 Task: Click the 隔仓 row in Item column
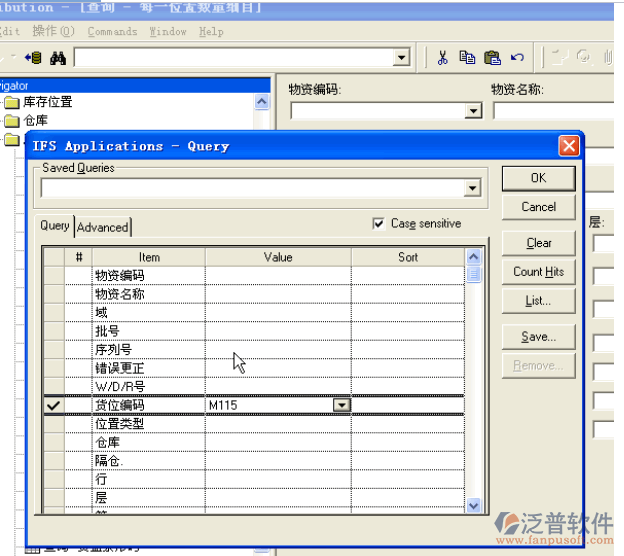point(148,460)
